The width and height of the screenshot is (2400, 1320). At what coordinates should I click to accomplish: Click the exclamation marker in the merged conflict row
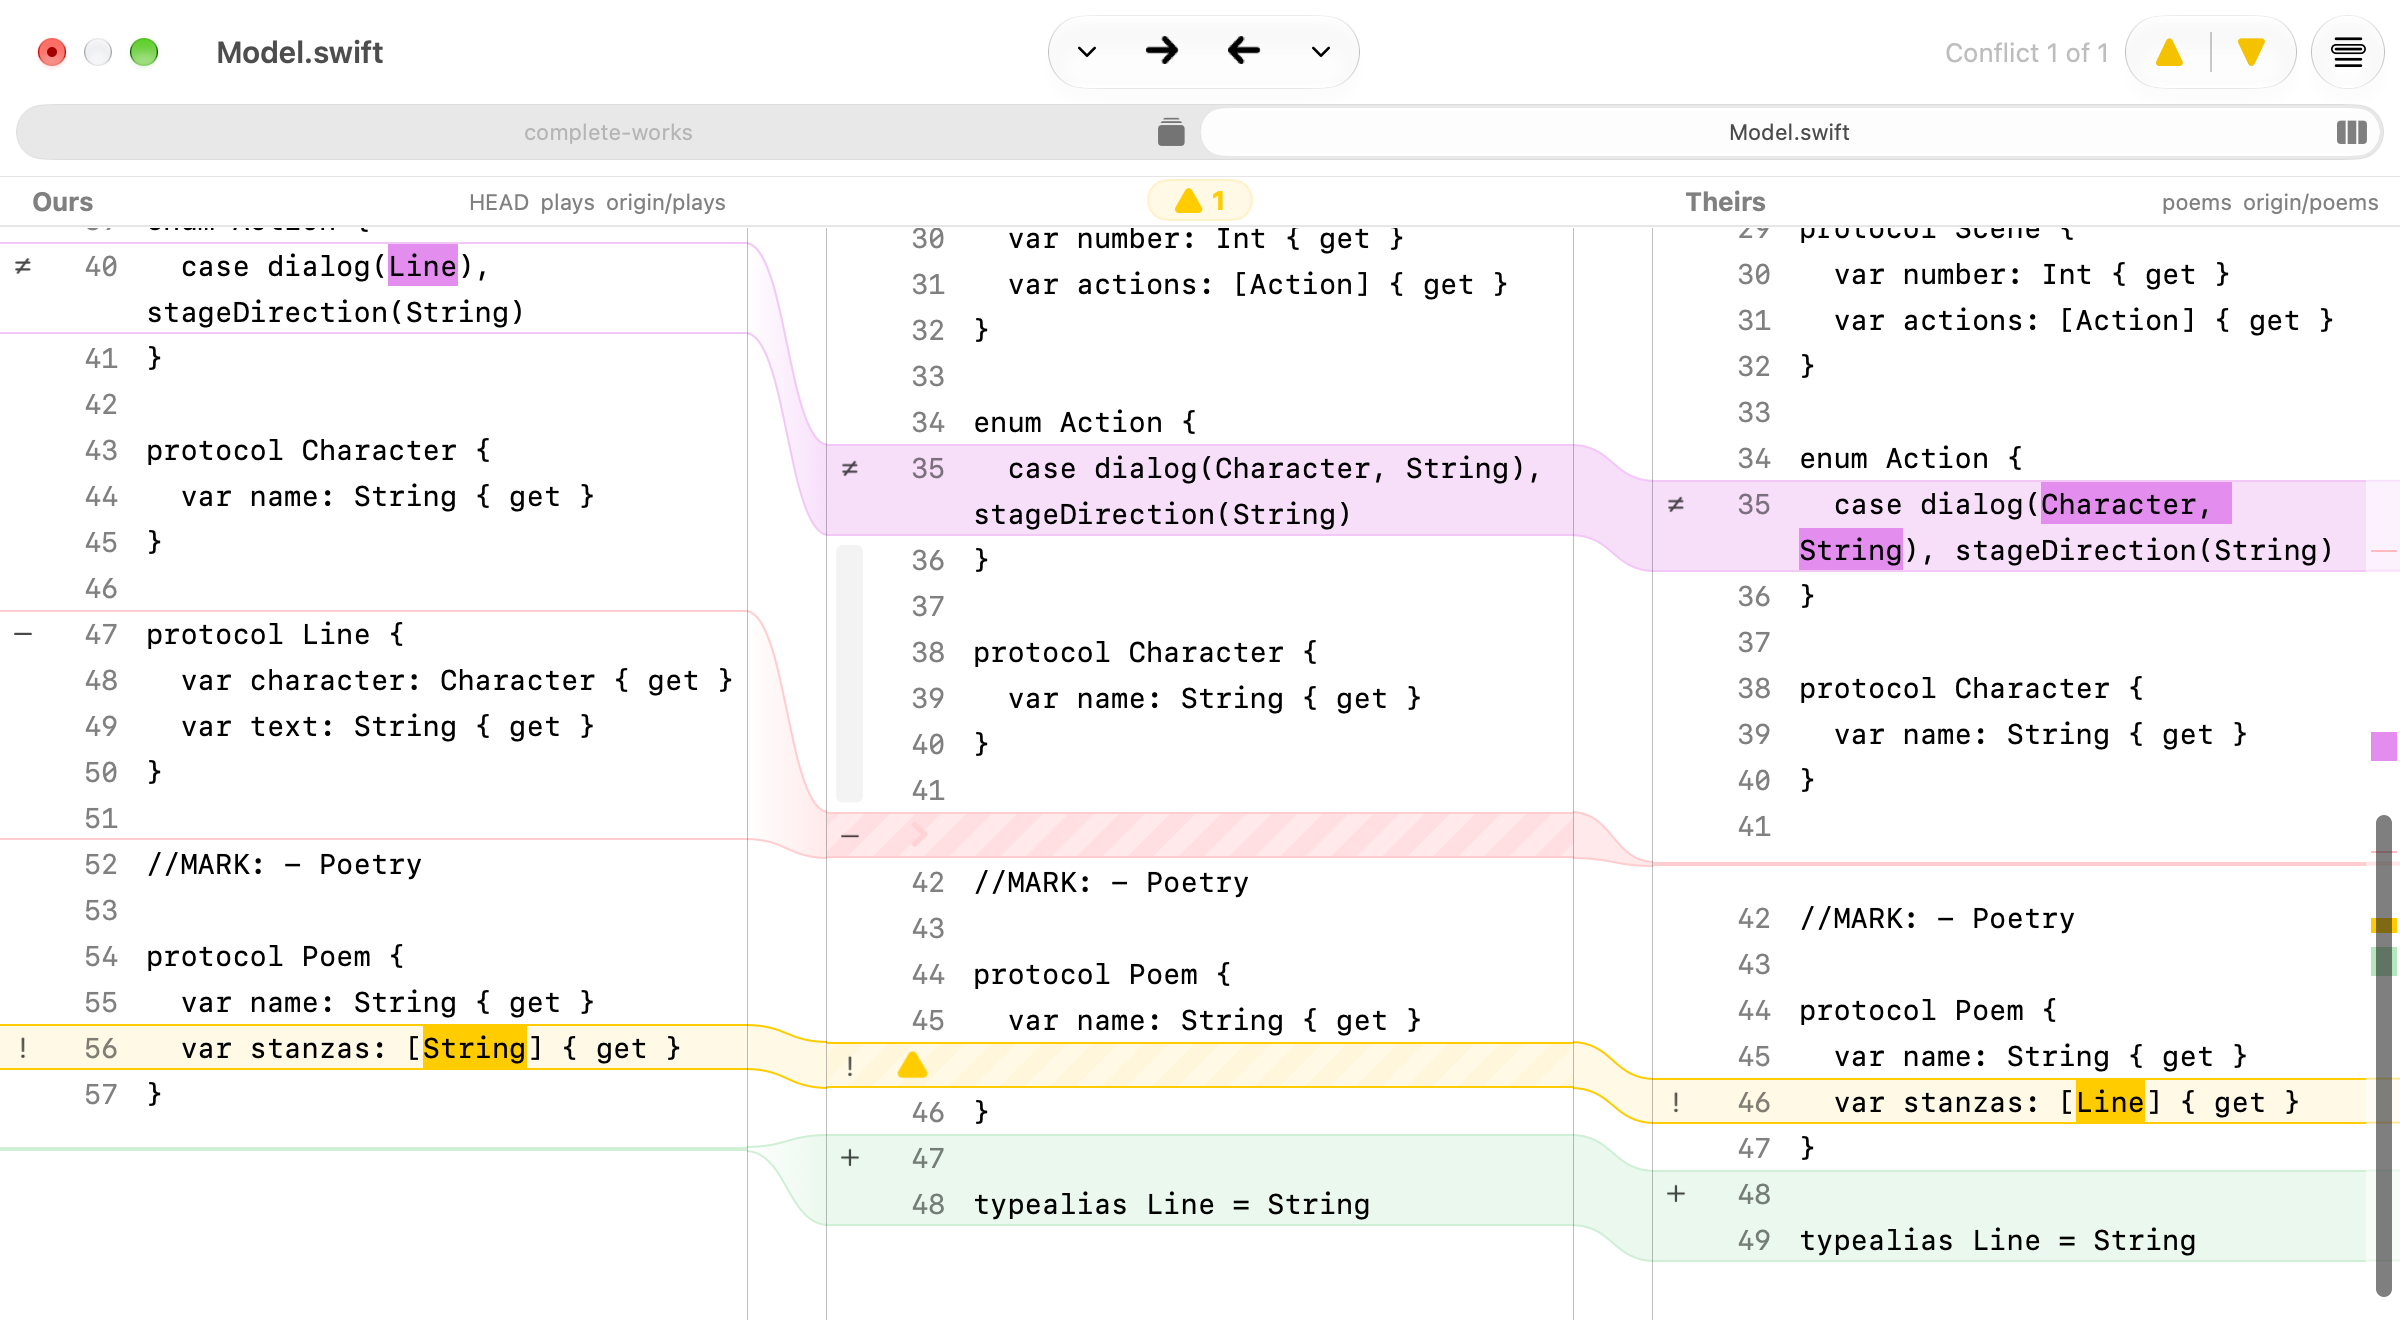(x=850, y=1066)
